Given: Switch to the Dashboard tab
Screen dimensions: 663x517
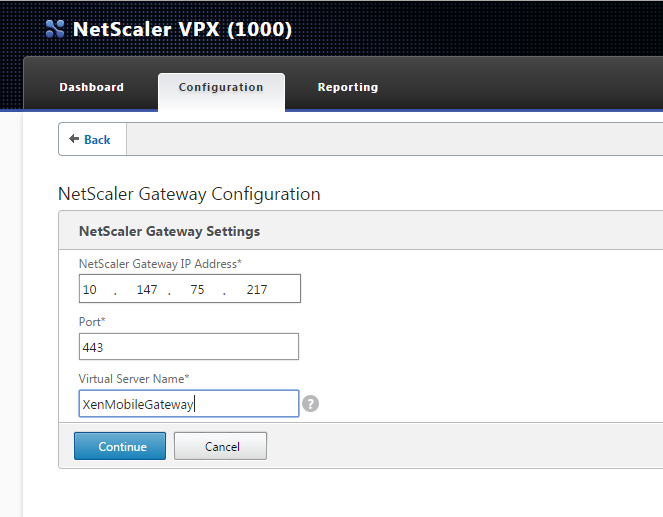Looking at the screenshot, I should (91, 87).
